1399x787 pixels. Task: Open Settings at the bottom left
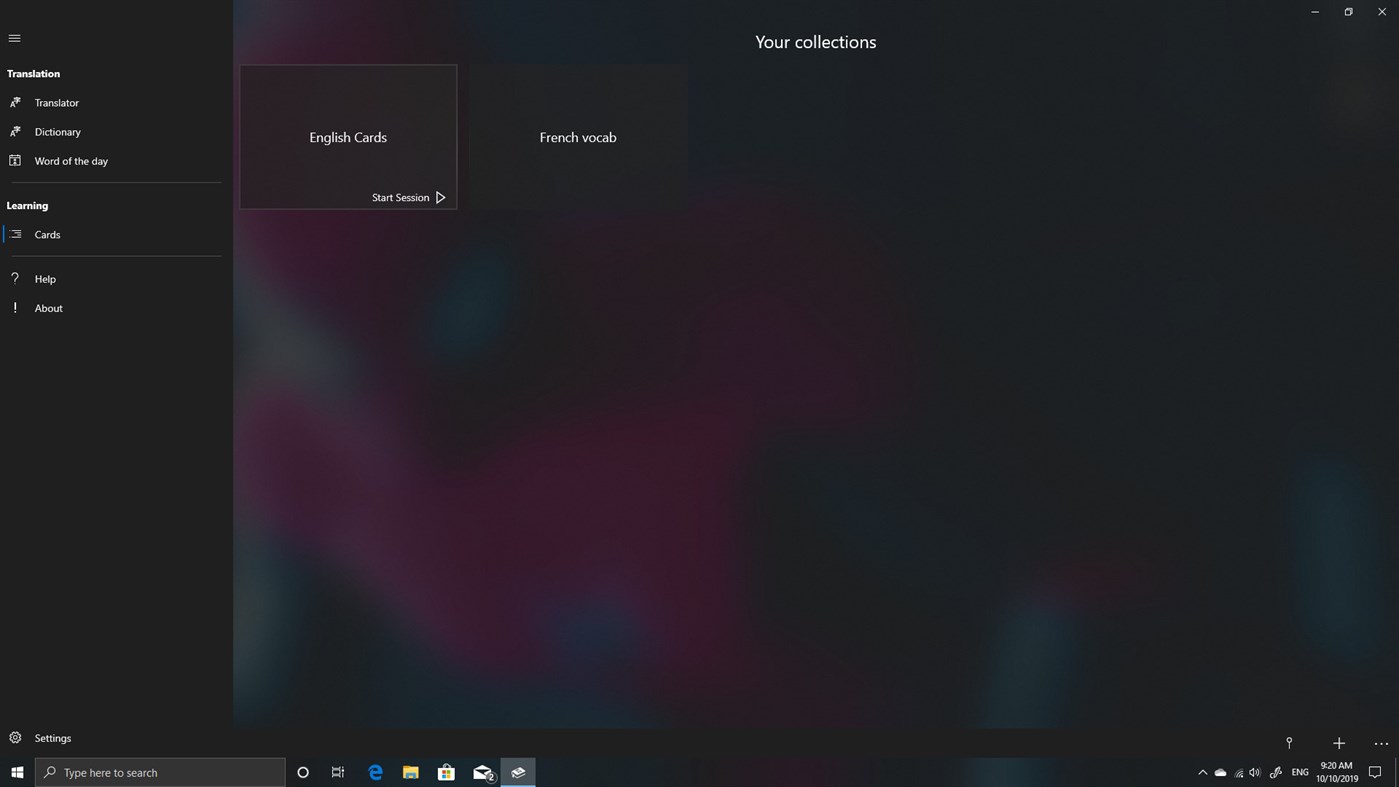[52, 737]
